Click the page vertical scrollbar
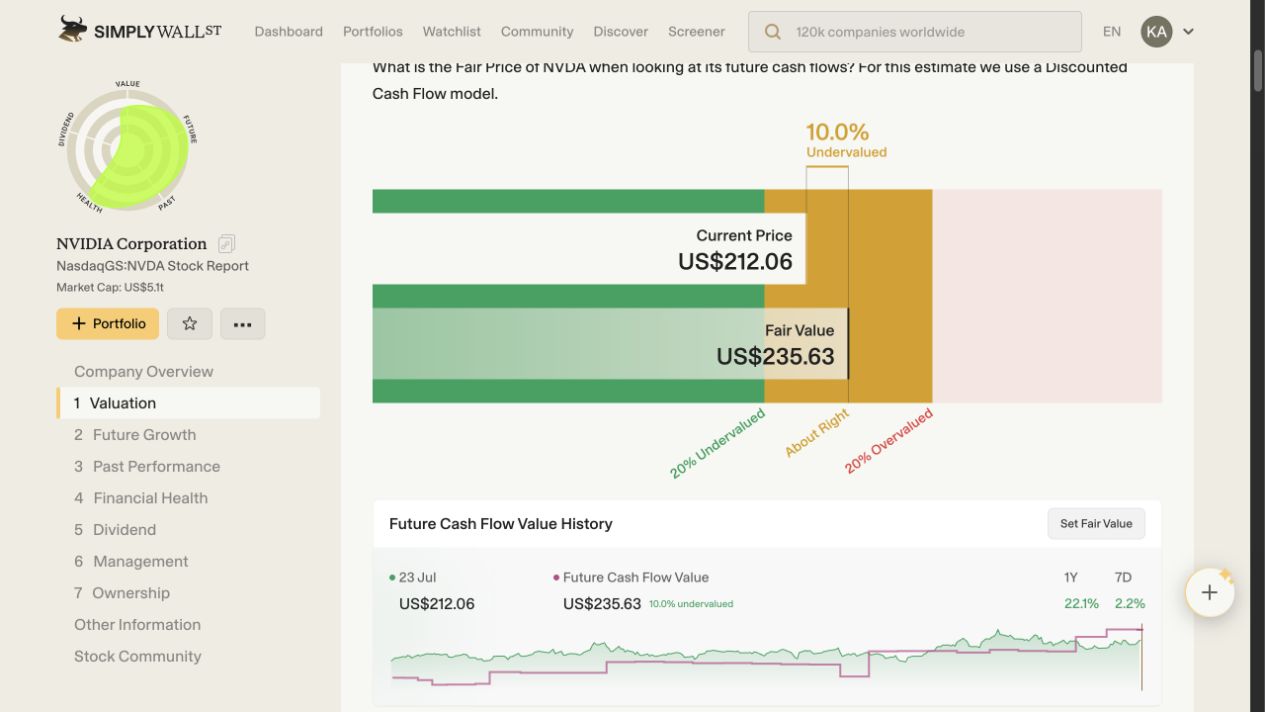The image size is (1265, 712). coord(1258,70)
